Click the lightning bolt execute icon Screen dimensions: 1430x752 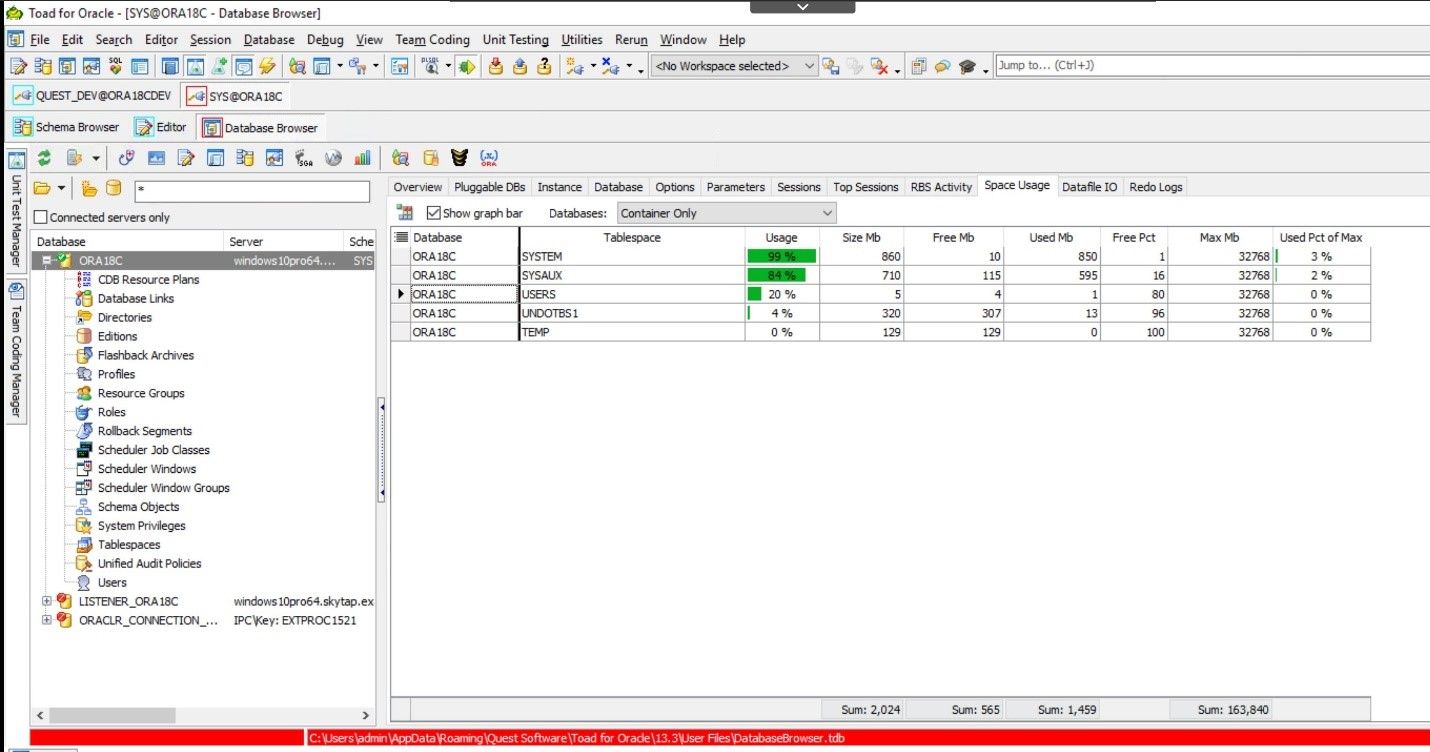(x=267, y=67)
